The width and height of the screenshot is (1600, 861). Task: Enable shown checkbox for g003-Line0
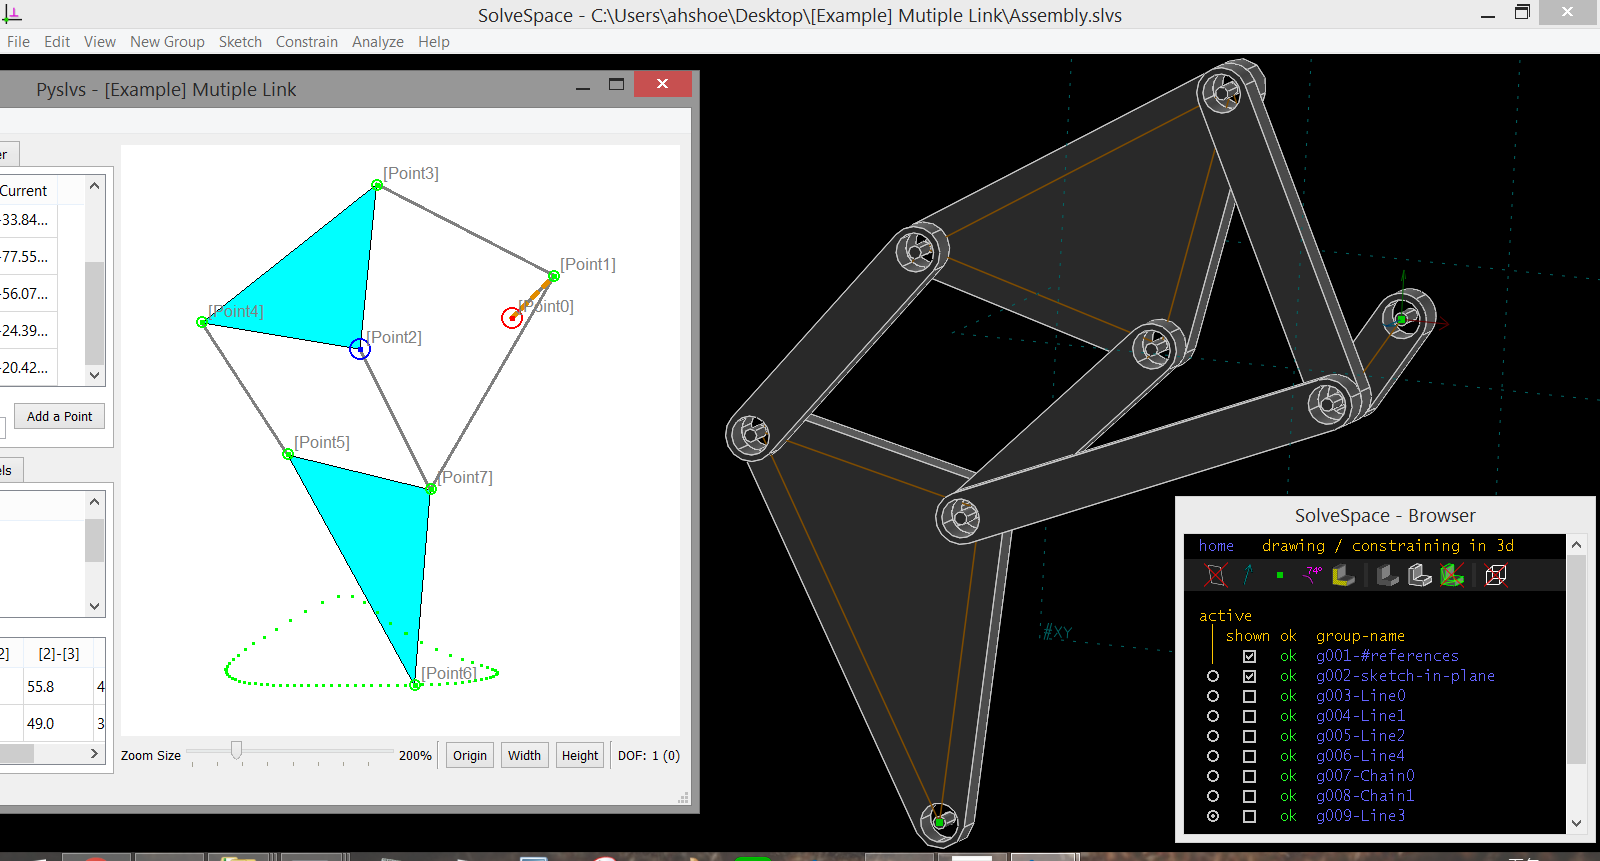1250,696
